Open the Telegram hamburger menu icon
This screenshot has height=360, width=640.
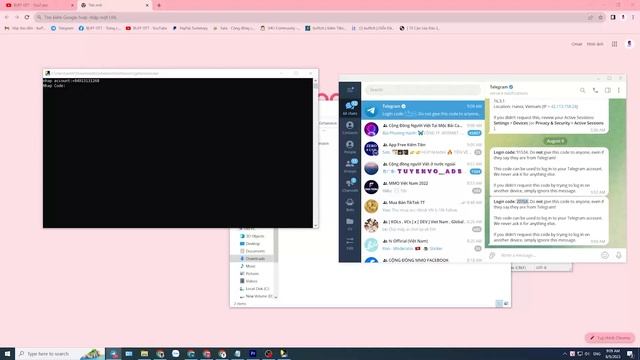(x=350, y=89)
